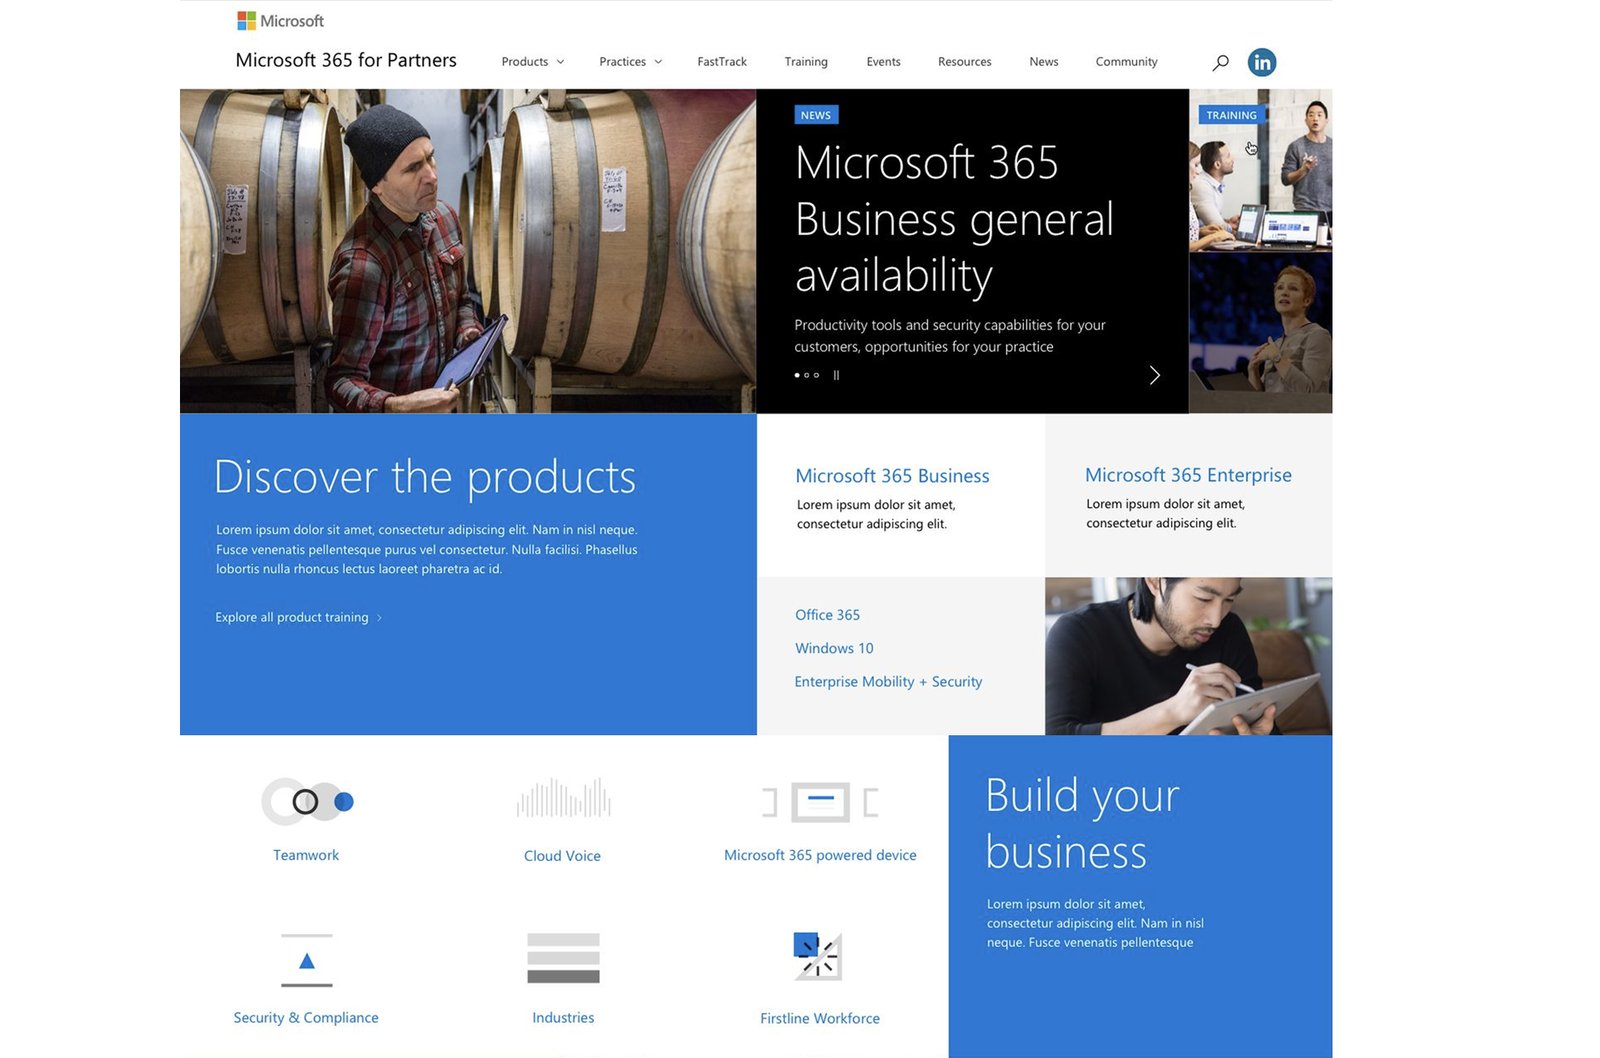Click the Productivity tools and security capabilities text
The width and height of the screenshot is (1600, 1058).
pos(950,336)
